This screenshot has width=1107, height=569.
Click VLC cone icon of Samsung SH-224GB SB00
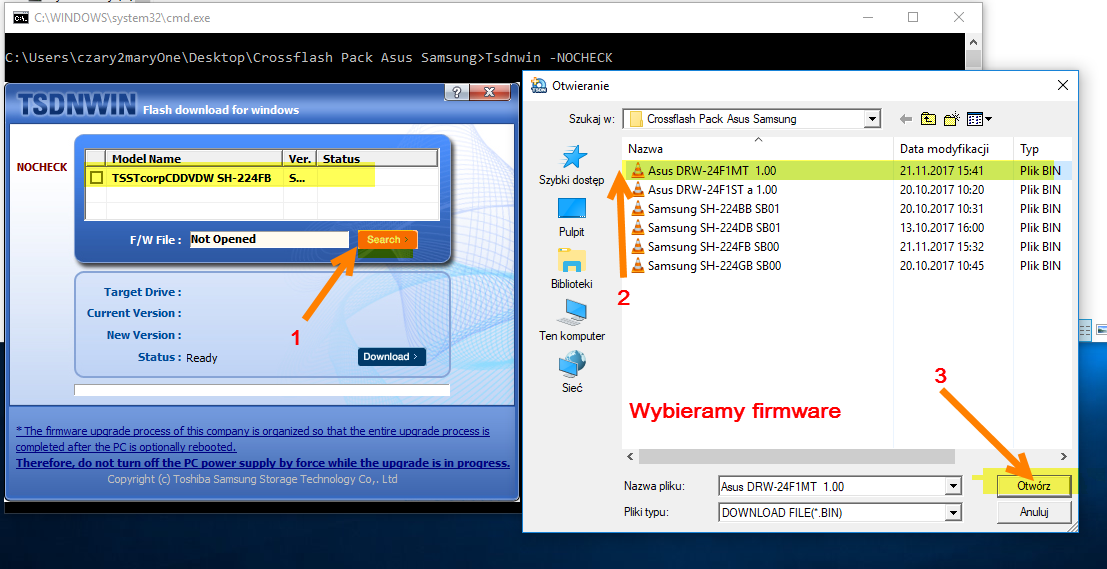coord(638,265)
